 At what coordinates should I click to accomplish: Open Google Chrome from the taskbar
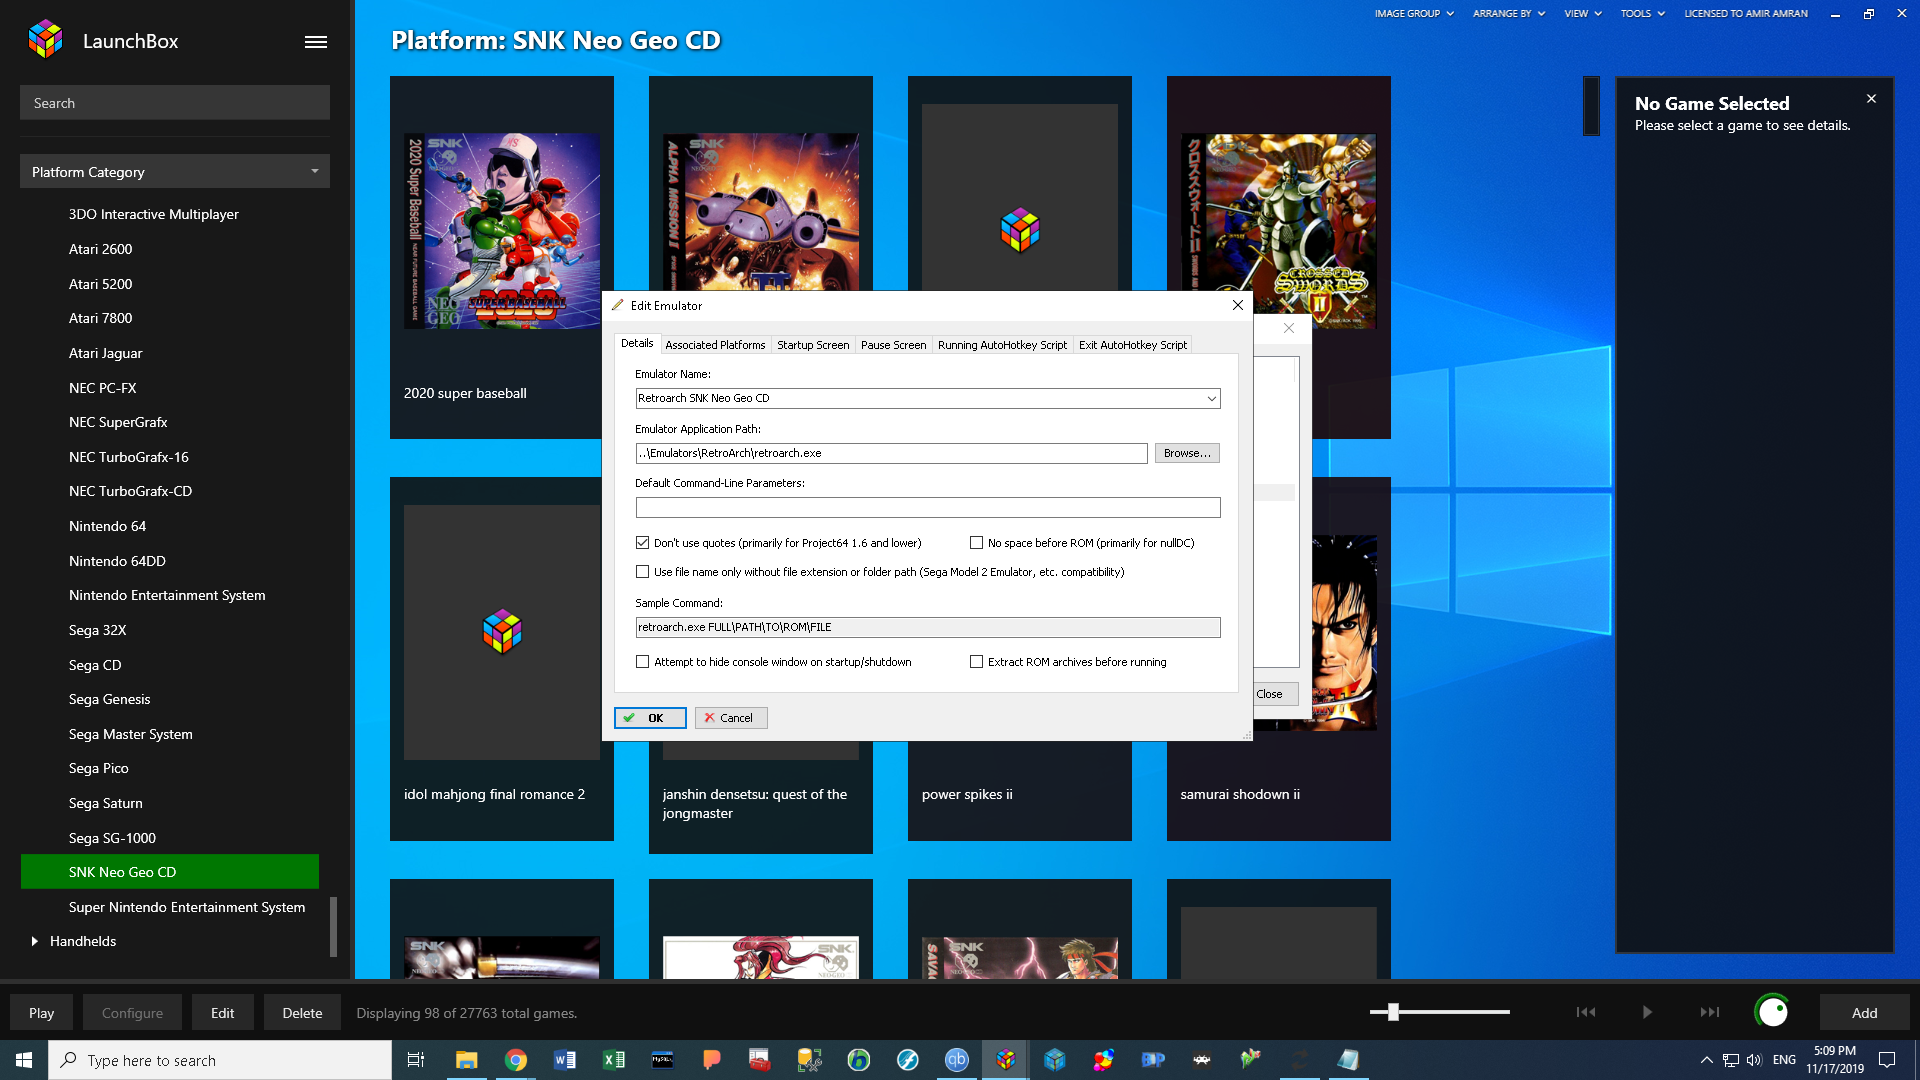pyautogui.click(x=515, y=1060)
